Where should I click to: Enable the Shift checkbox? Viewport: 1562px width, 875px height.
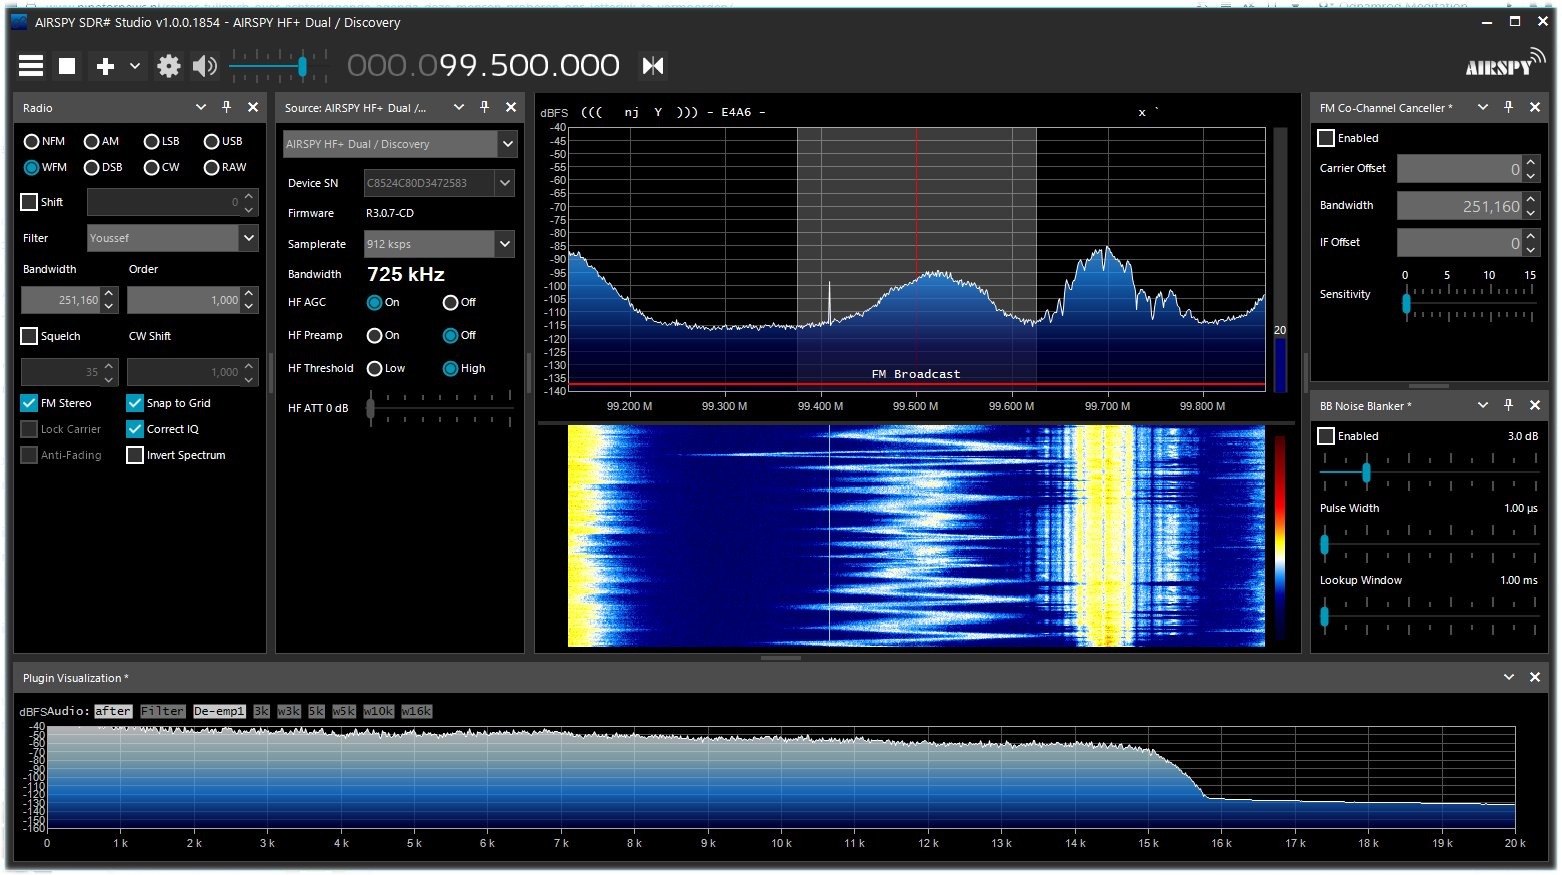(x=29, y=202)
